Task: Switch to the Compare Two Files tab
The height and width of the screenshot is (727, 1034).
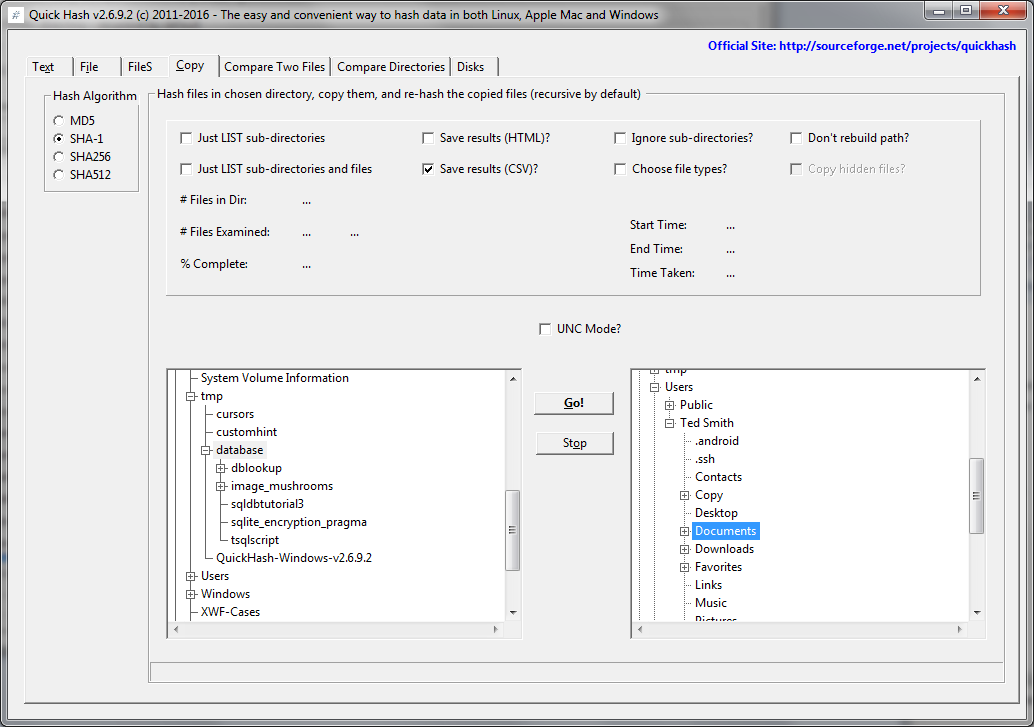Action: click(x=274, y=67)
